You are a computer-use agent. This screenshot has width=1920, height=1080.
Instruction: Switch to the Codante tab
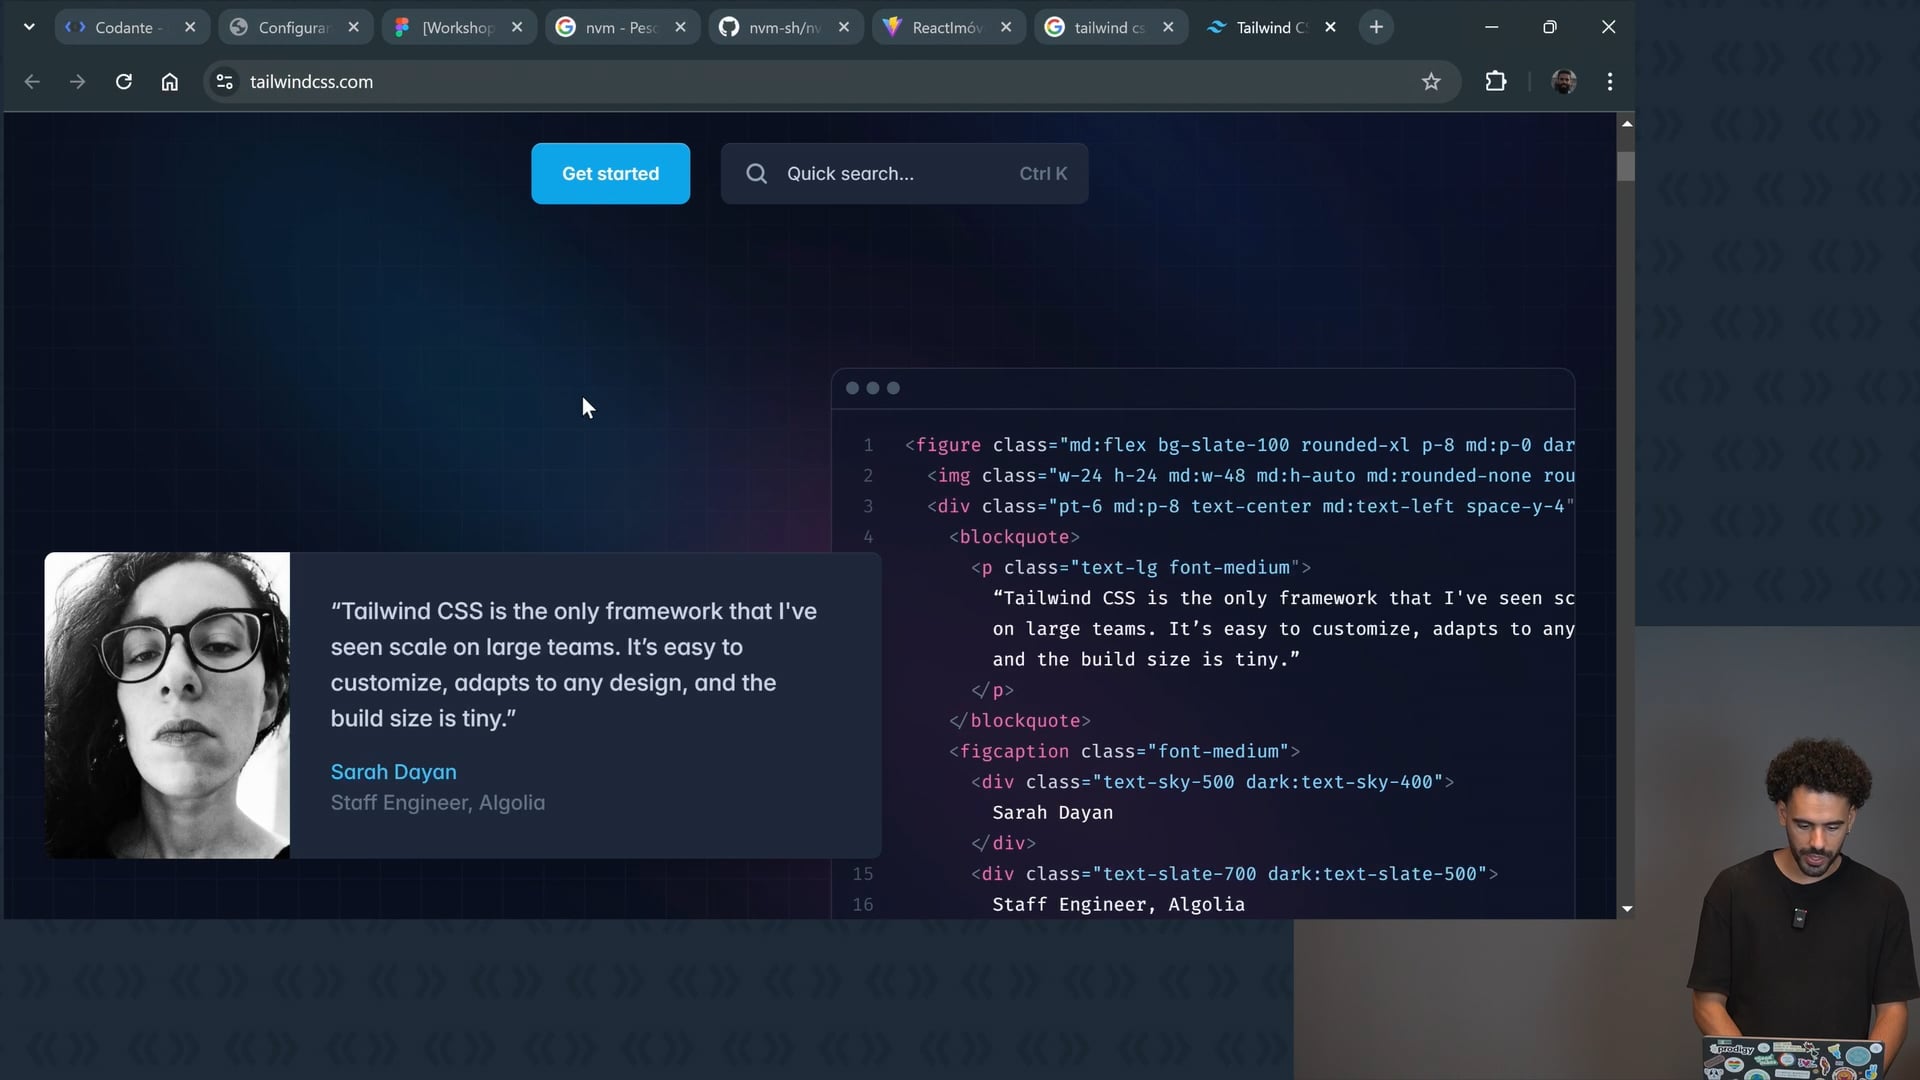click(x=124, y=27)
